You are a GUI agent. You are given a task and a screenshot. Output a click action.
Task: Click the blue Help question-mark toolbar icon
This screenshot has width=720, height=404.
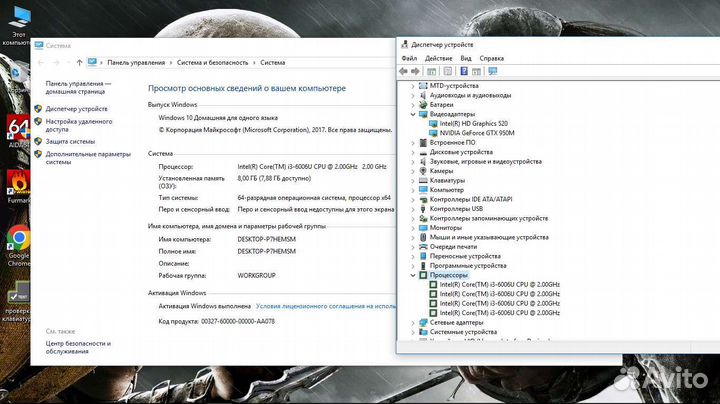[464, 71]
